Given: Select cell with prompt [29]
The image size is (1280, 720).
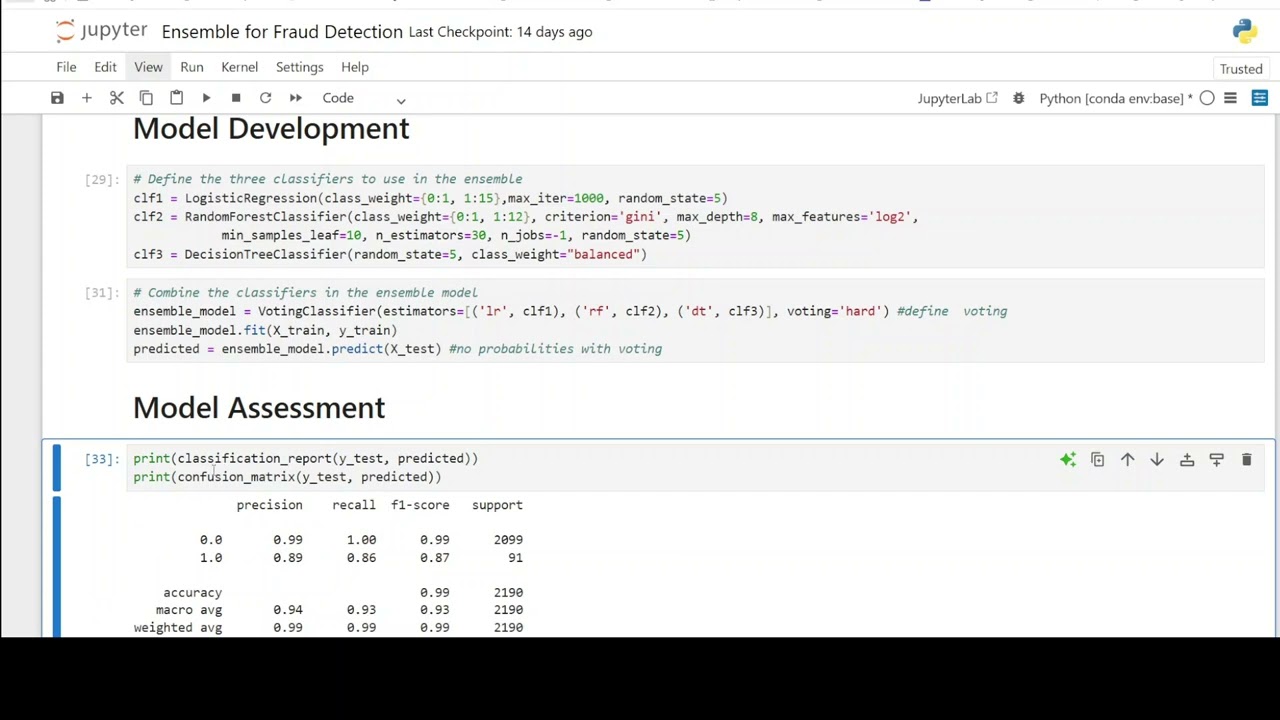Looking at the screenshot, I should click(x=101, y=179).
